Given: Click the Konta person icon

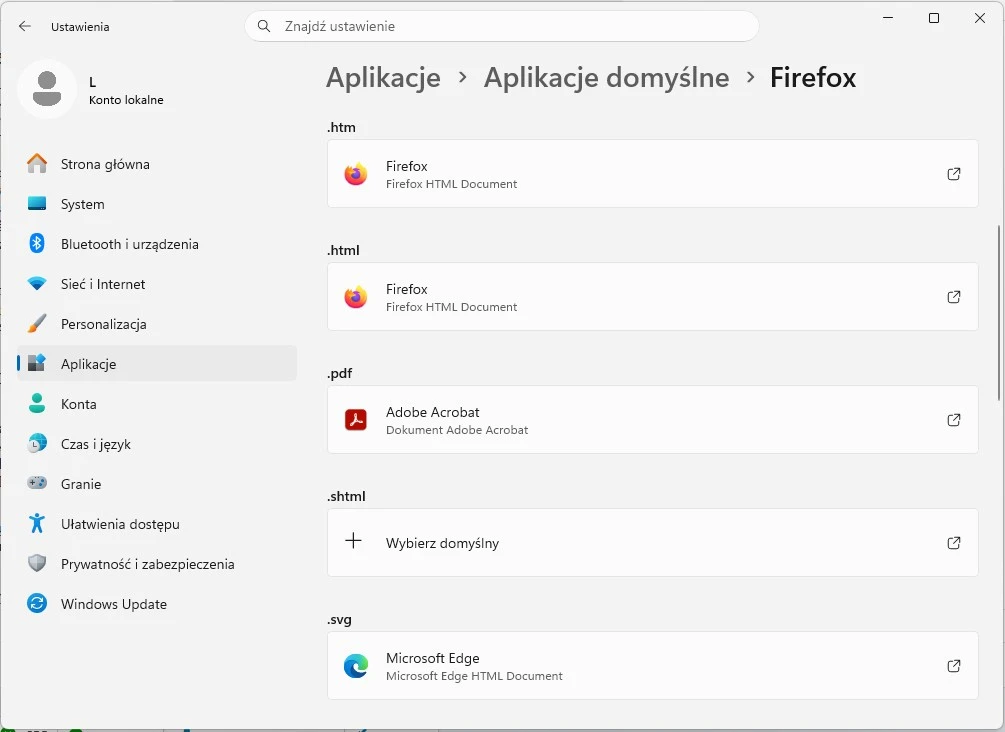Looking at the screenshot, I should pyautogui.click(x=37, y=403).
